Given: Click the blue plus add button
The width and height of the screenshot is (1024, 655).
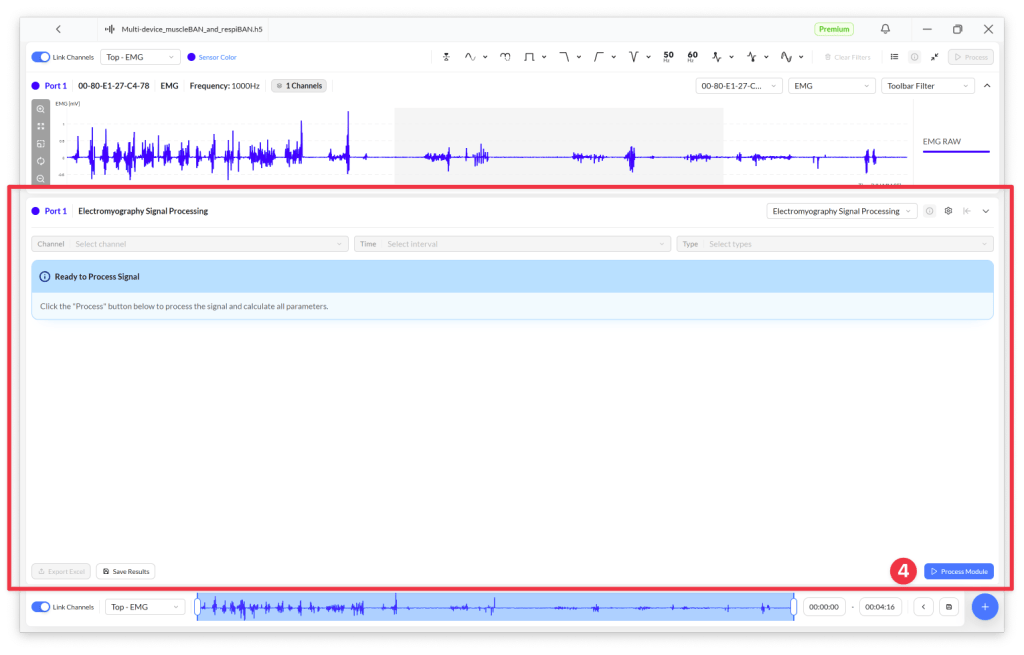Looking at the screenshot, I should tap(985, 607).
